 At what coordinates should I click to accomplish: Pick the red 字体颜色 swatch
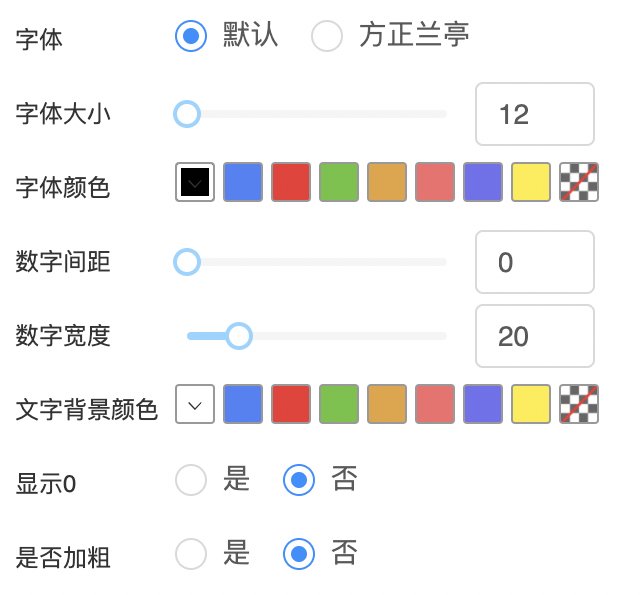click(x=291, y=182)
